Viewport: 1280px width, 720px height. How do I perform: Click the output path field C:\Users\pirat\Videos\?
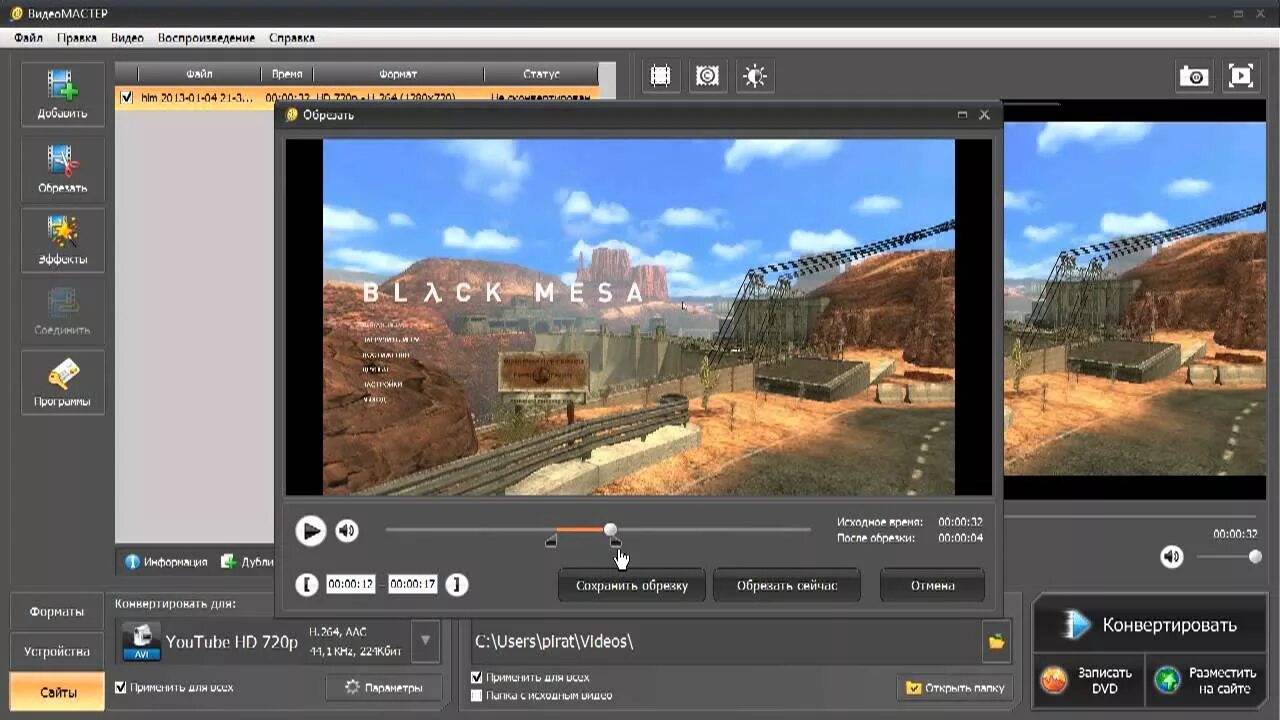point(727,642)
